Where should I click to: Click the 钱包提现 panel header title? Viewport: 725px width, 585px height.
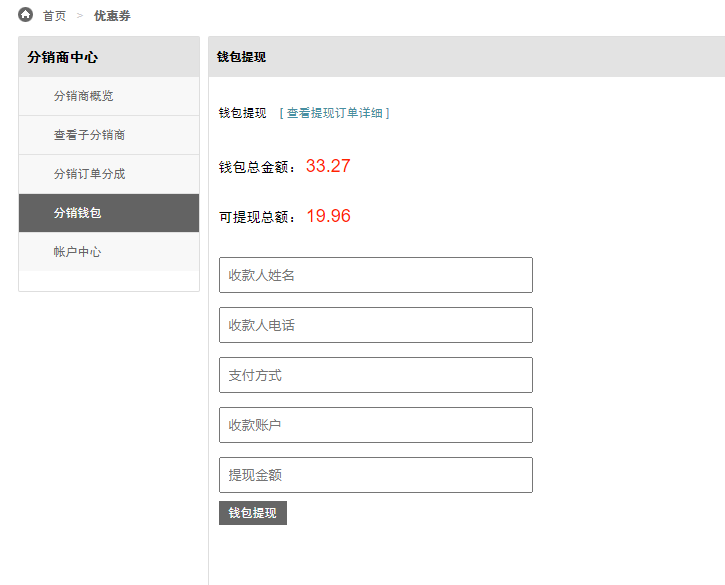[241, 57]
